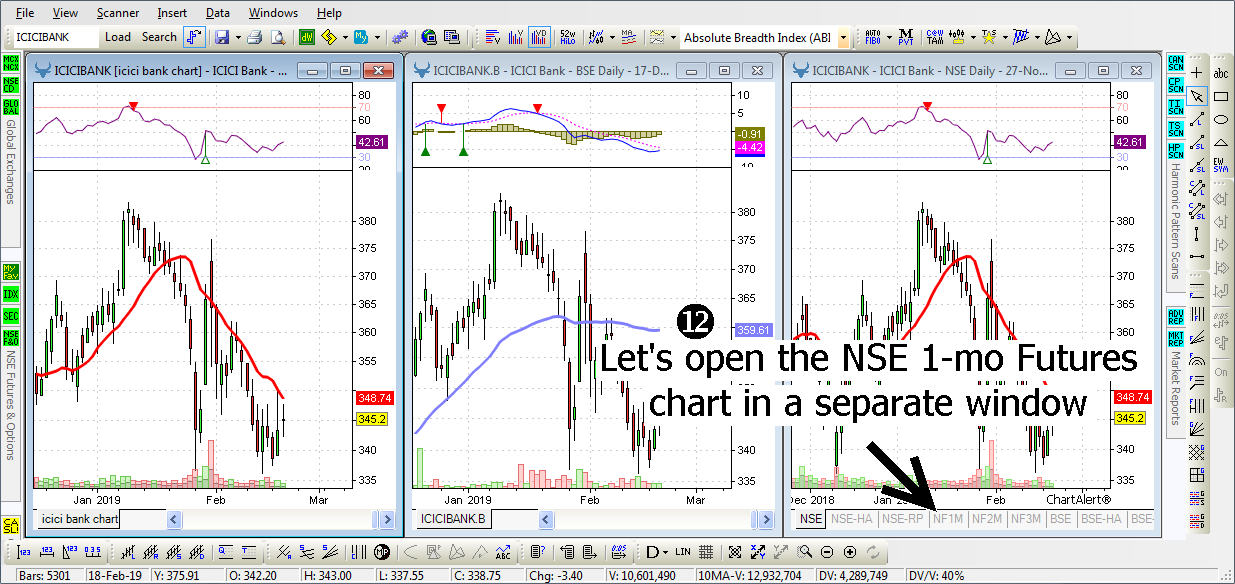Open the Harmonic Pattern Scans side panel
The height and width of the screenshot is (584, 1235).
(x=1175, y=222)
